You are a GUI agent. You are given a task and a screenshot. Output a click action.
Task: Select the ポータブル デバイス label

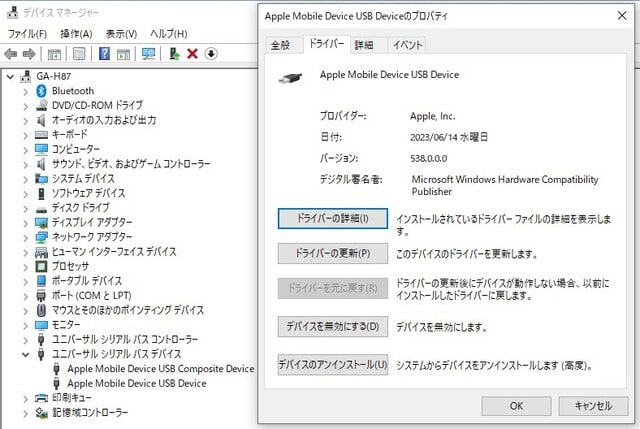pyautogui.click(x=87, y=281)
